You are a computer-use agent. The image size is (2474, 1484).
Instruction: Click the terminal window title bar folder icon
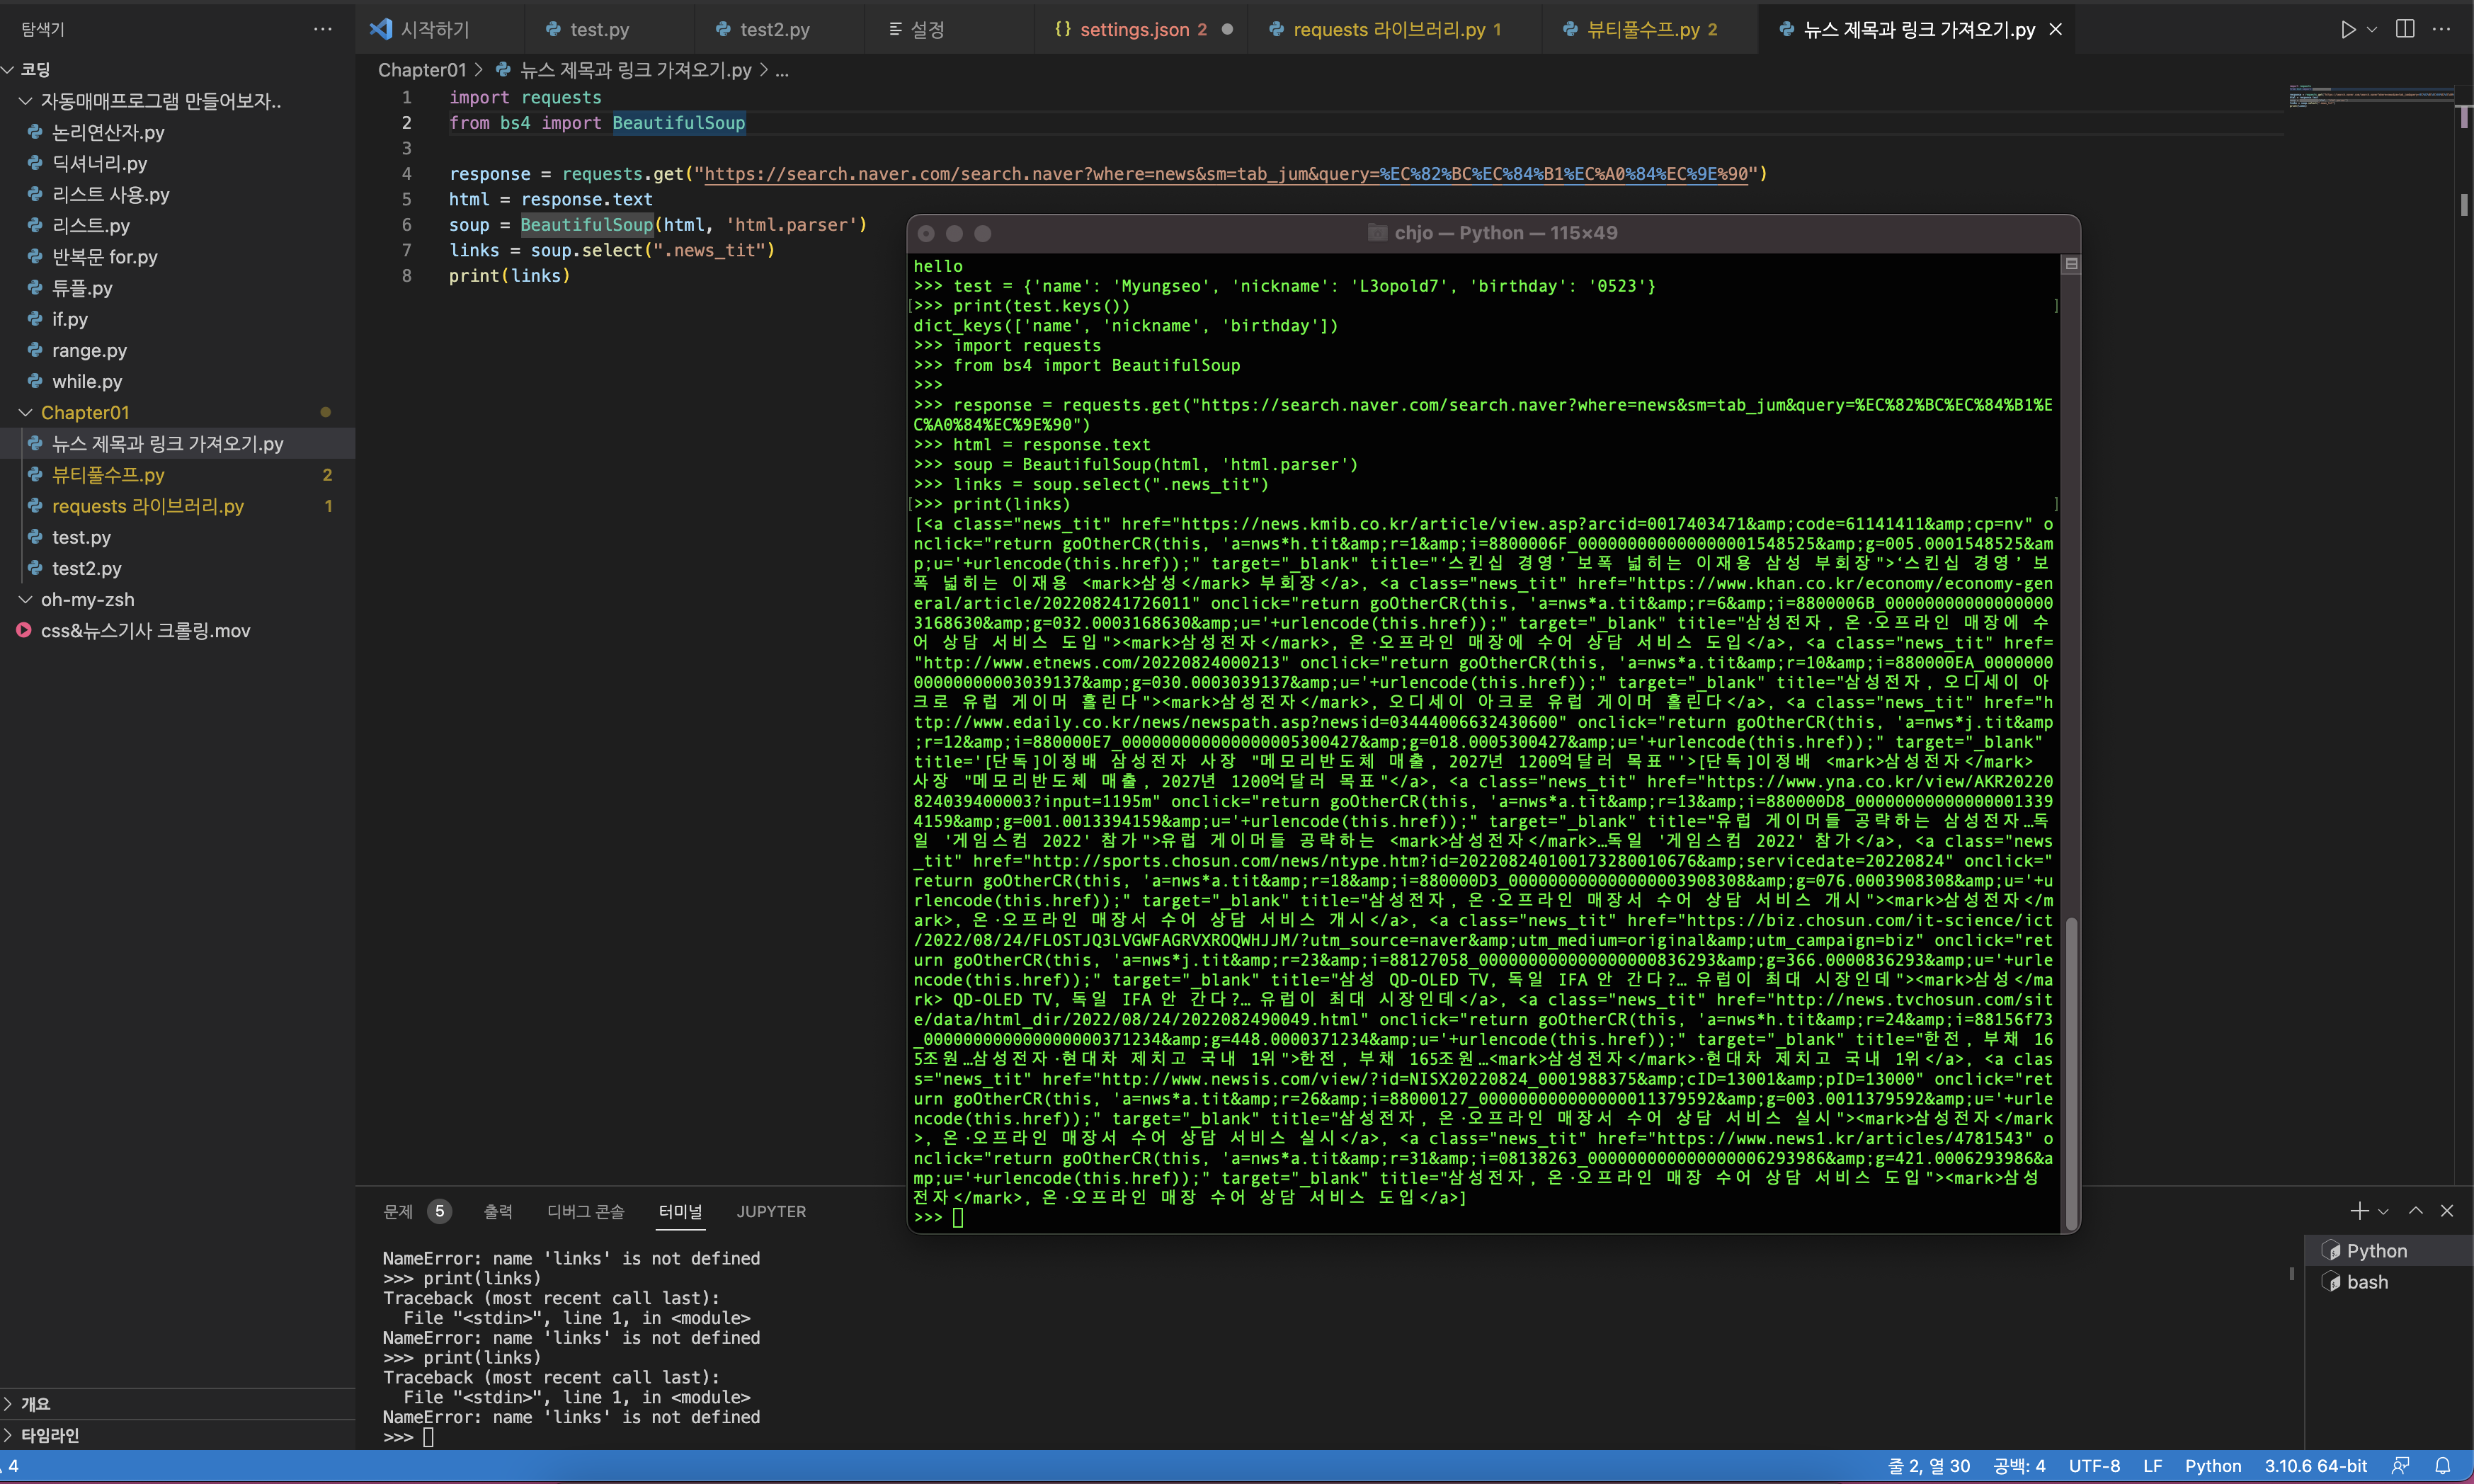(x=1377, y=233)
